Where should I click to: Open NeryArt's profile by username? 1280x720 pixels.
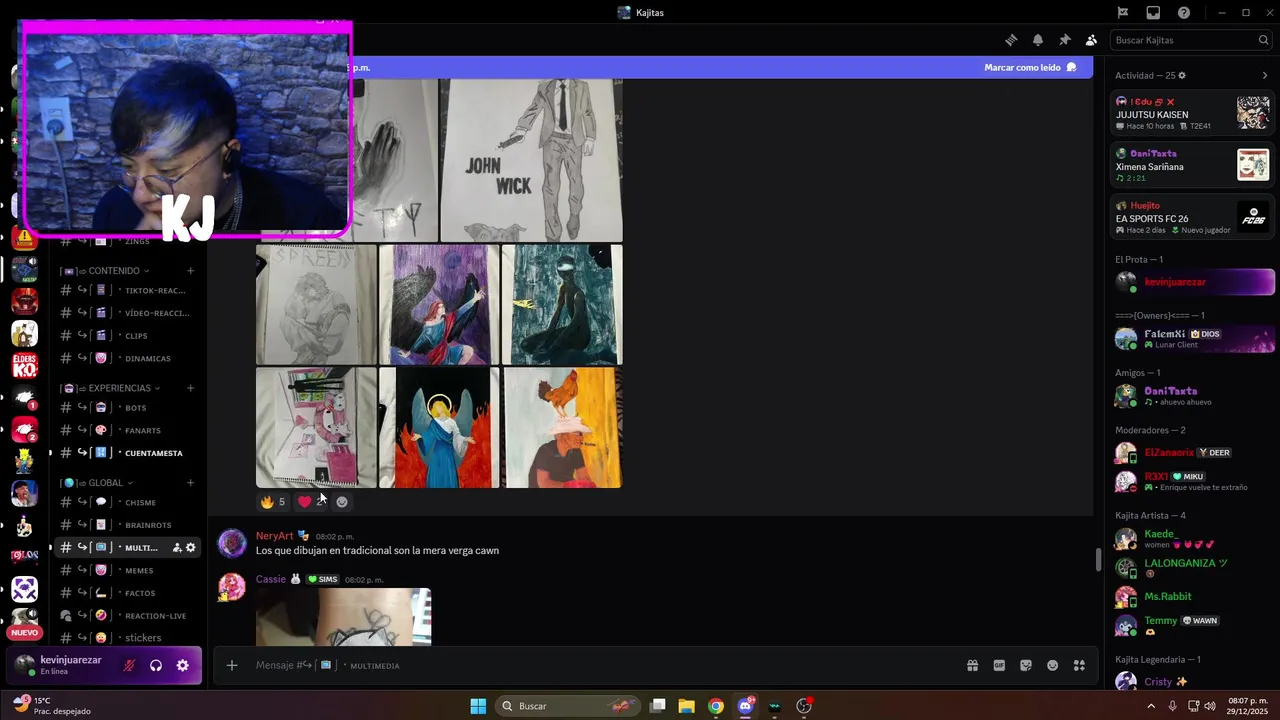coord(274,536)
